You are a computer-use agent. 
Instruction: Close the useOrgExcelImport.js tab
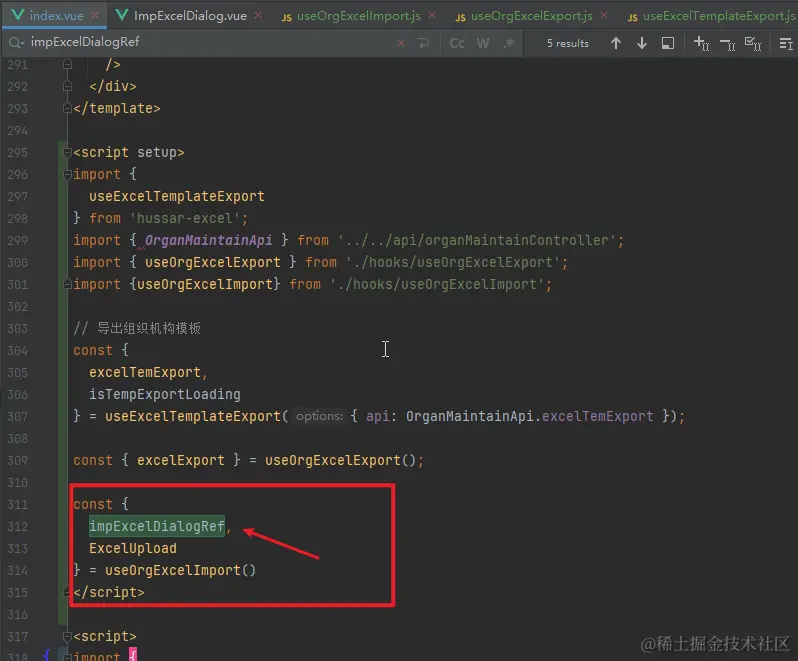coord(432,16)
